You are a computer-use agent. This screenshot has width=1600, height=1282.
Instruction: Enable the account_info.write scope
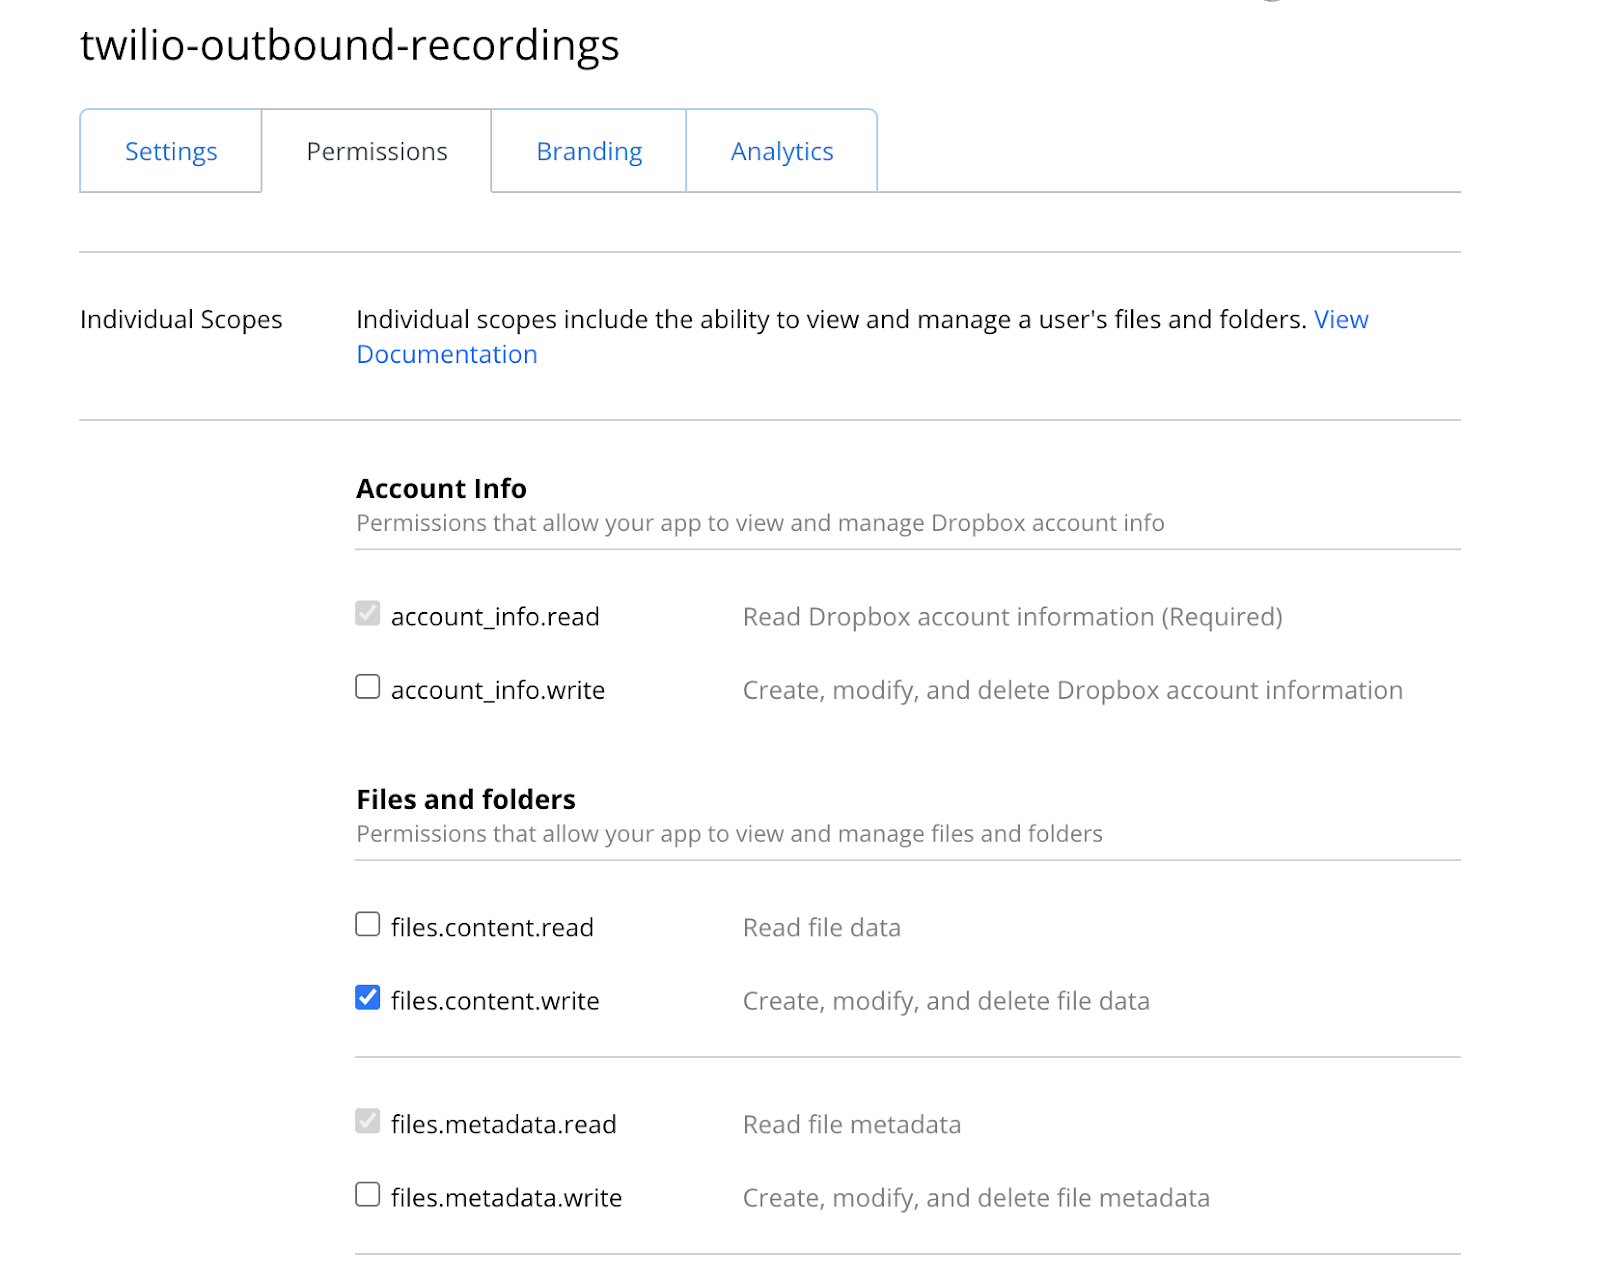[x=368, y=687]
